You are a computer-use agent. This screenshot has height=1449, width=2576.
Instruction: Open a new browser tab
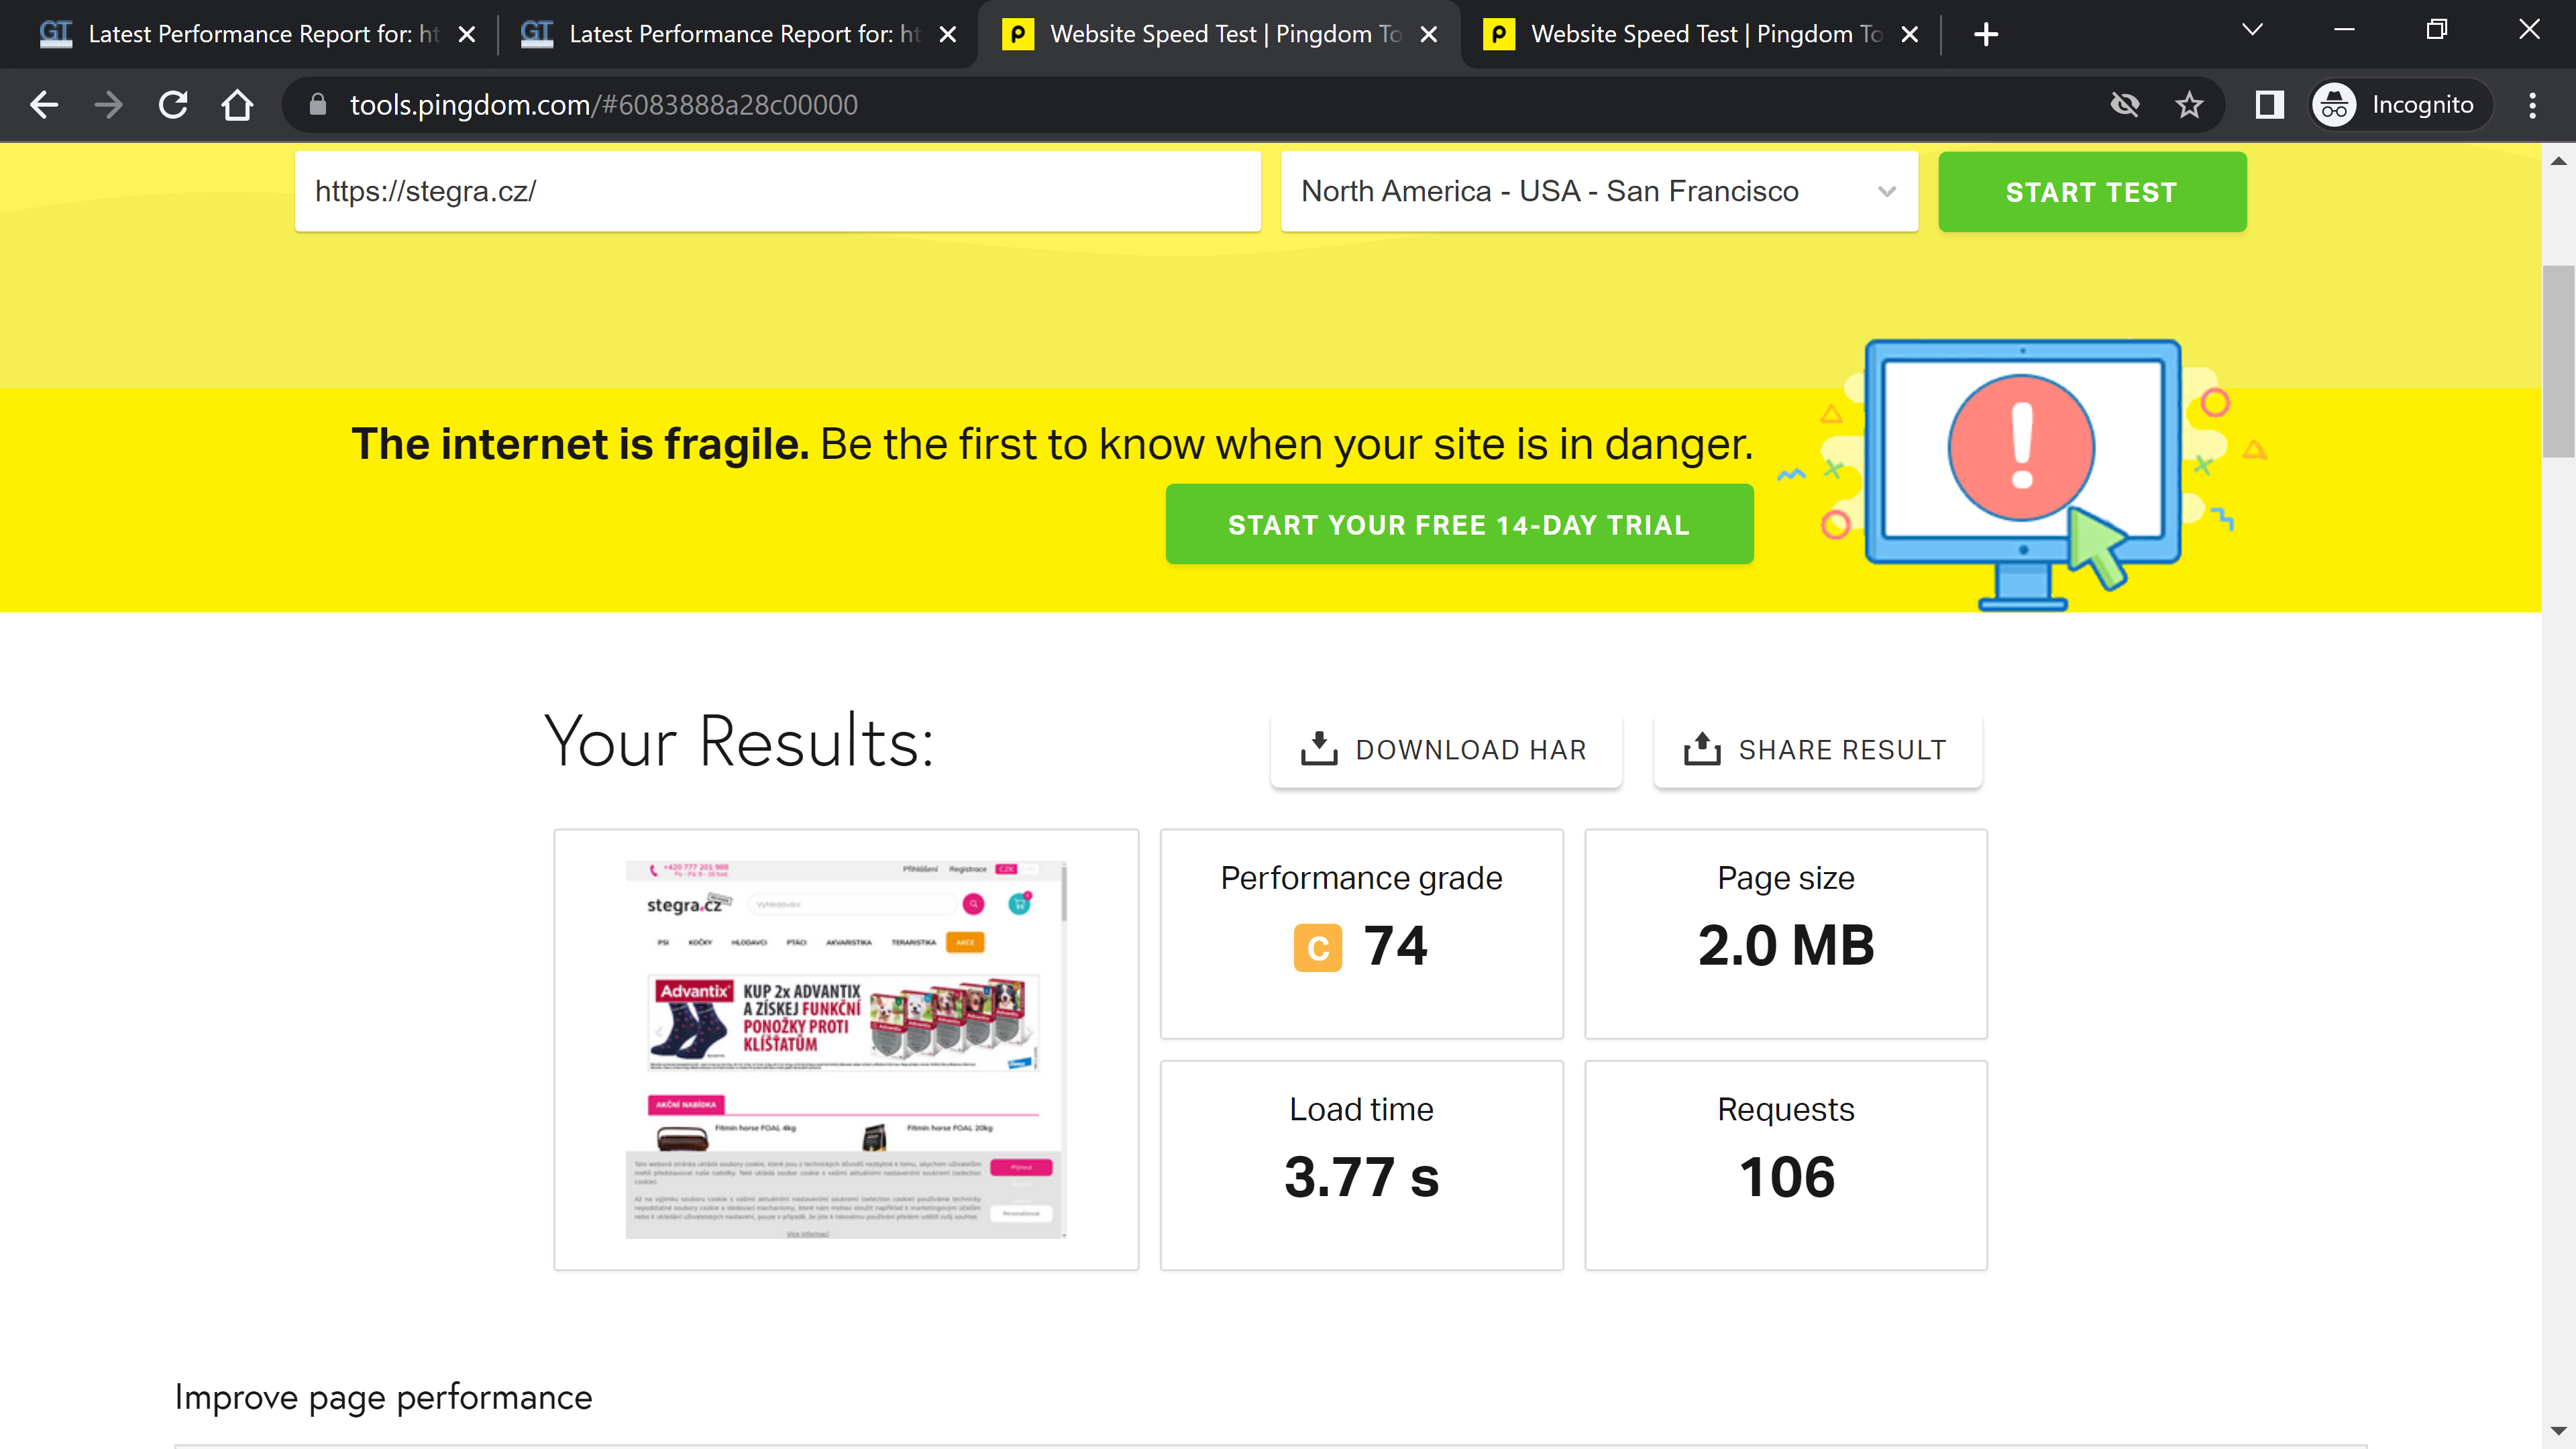[x=1985, y=34]
